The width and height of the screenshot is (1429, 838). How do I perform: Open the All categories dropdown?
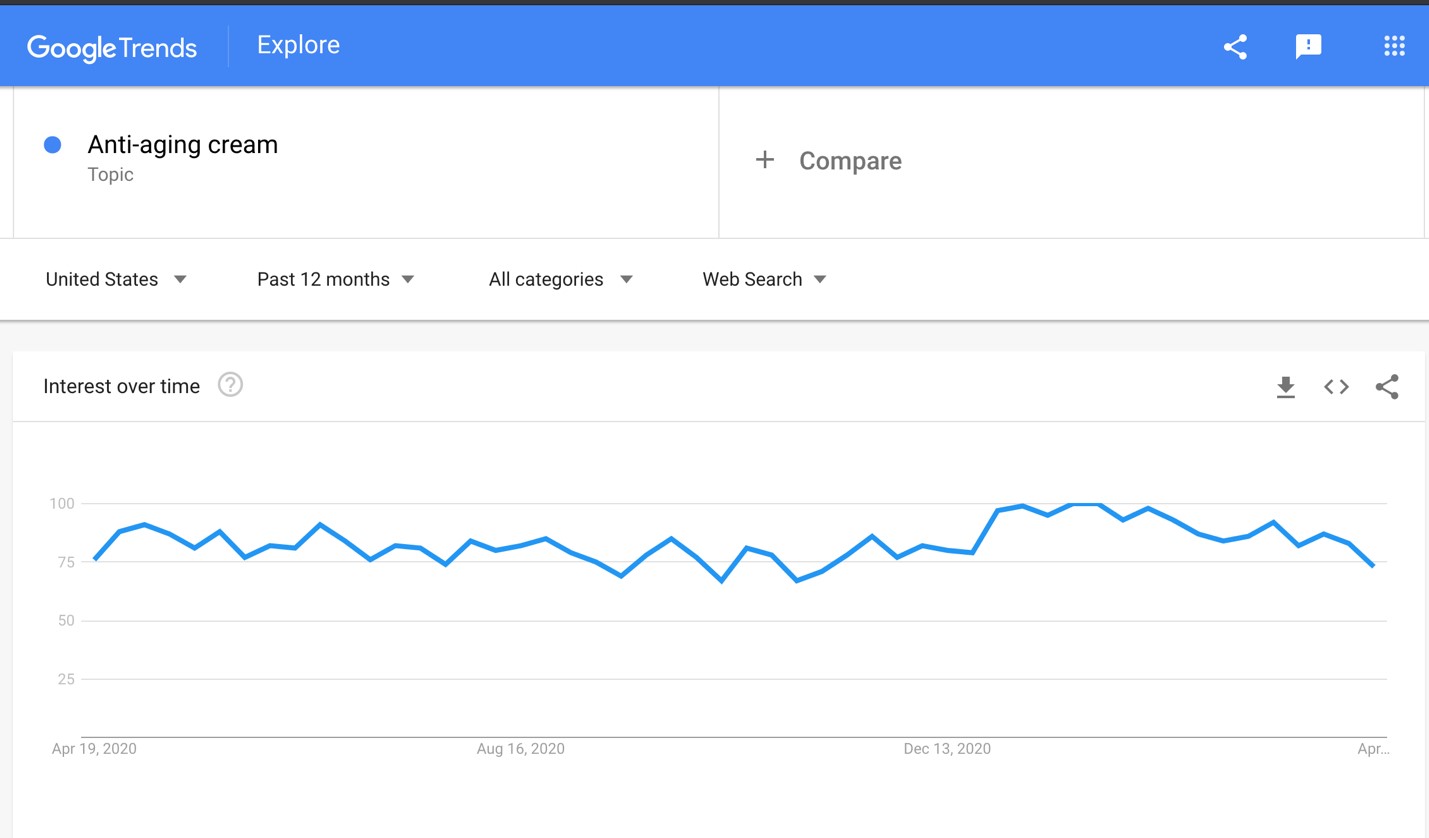pyautogui.click(x=560, y=279)
